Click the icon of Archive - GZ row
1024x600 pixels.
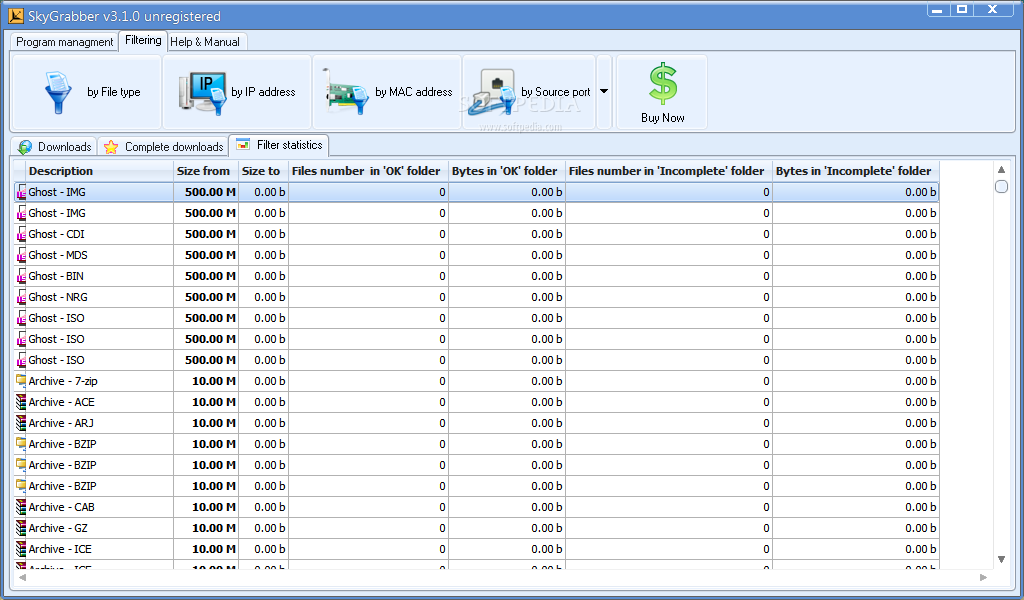21,528
